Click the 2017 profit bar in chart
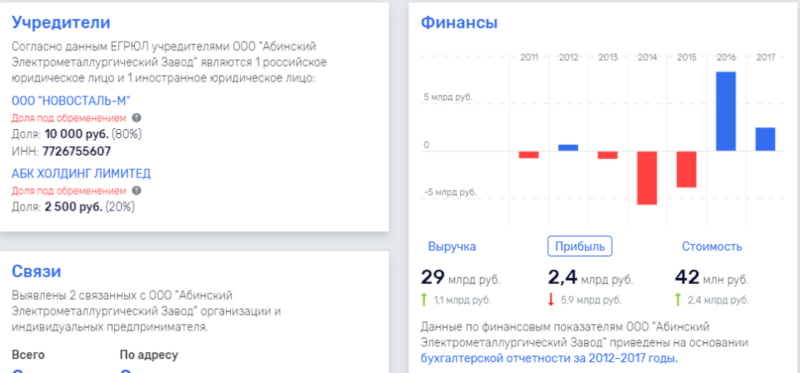Viewport: 800px width, 373px height. pyautogui.click(x=765, y=139)
